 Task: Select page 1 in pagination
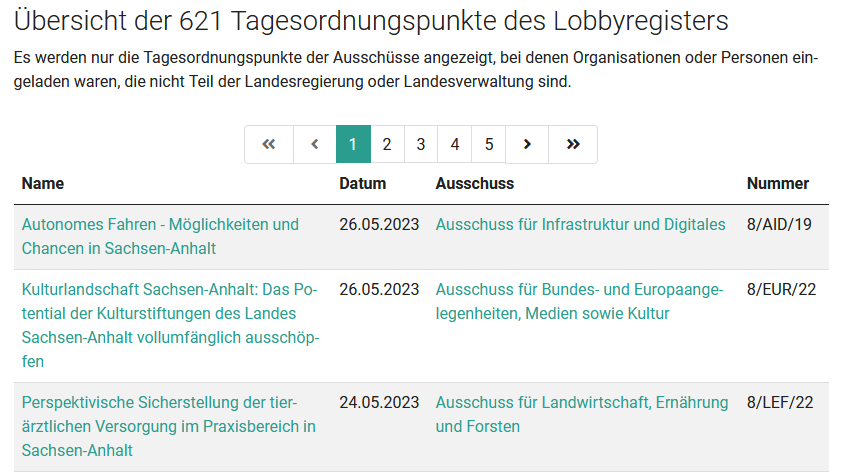pos(353,144)
